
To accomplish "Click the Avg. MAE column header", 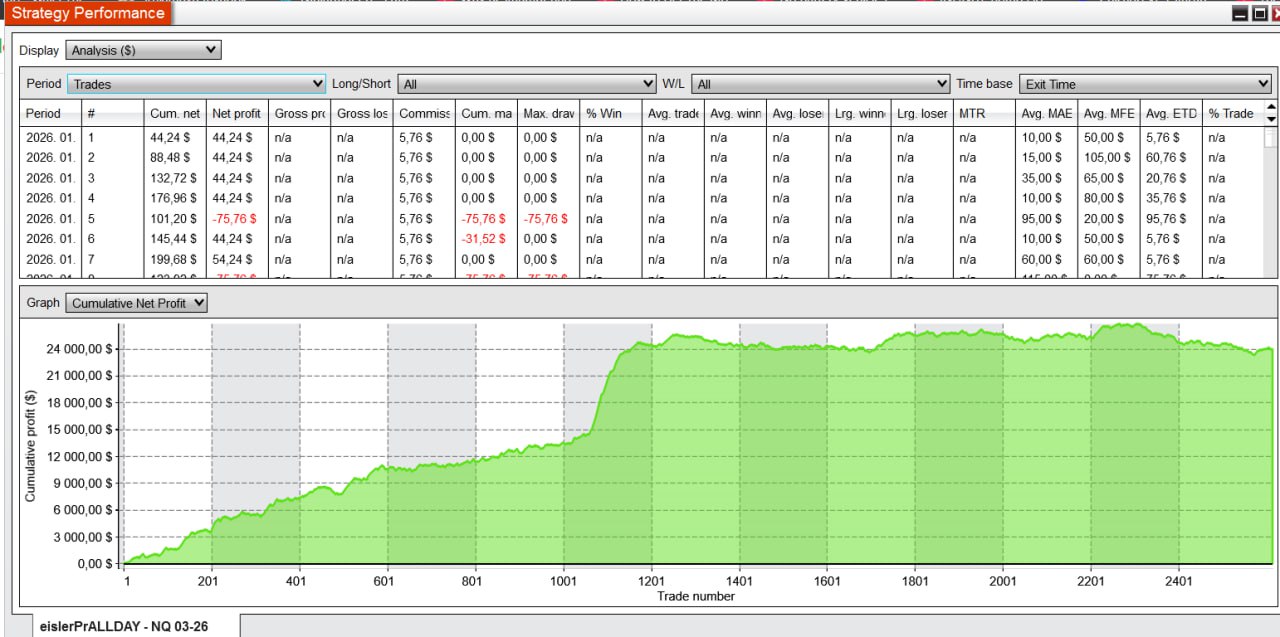I will pyautogui.click(x=1046, y=114).
